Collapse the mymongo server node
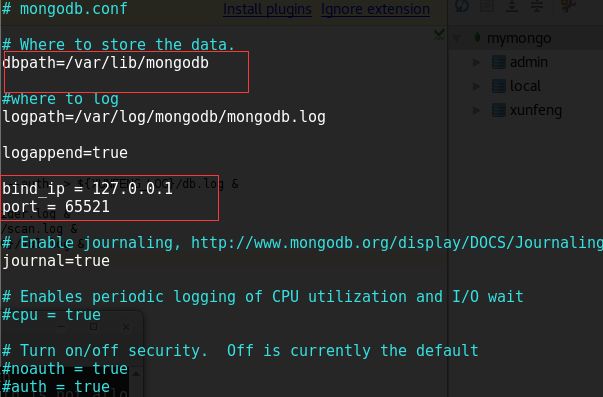This screenshot has width=603, height=397. [457, 38]
